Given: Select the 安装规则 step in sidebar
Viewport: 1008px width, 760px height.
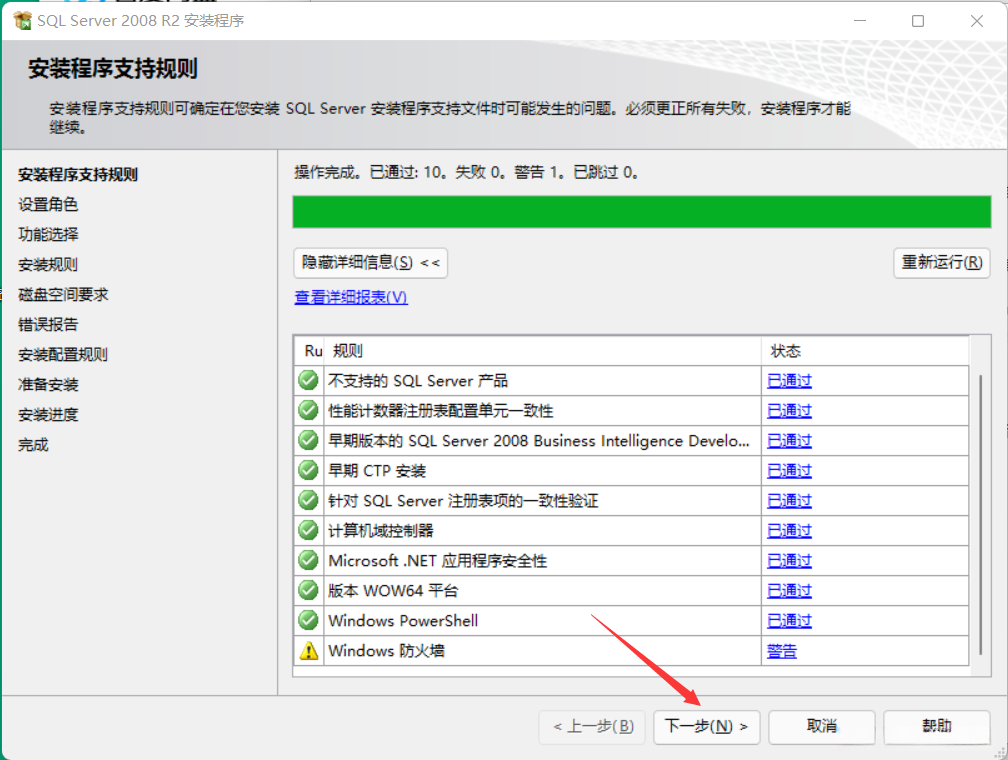Looking at the screenshot, I should [48, 264].
